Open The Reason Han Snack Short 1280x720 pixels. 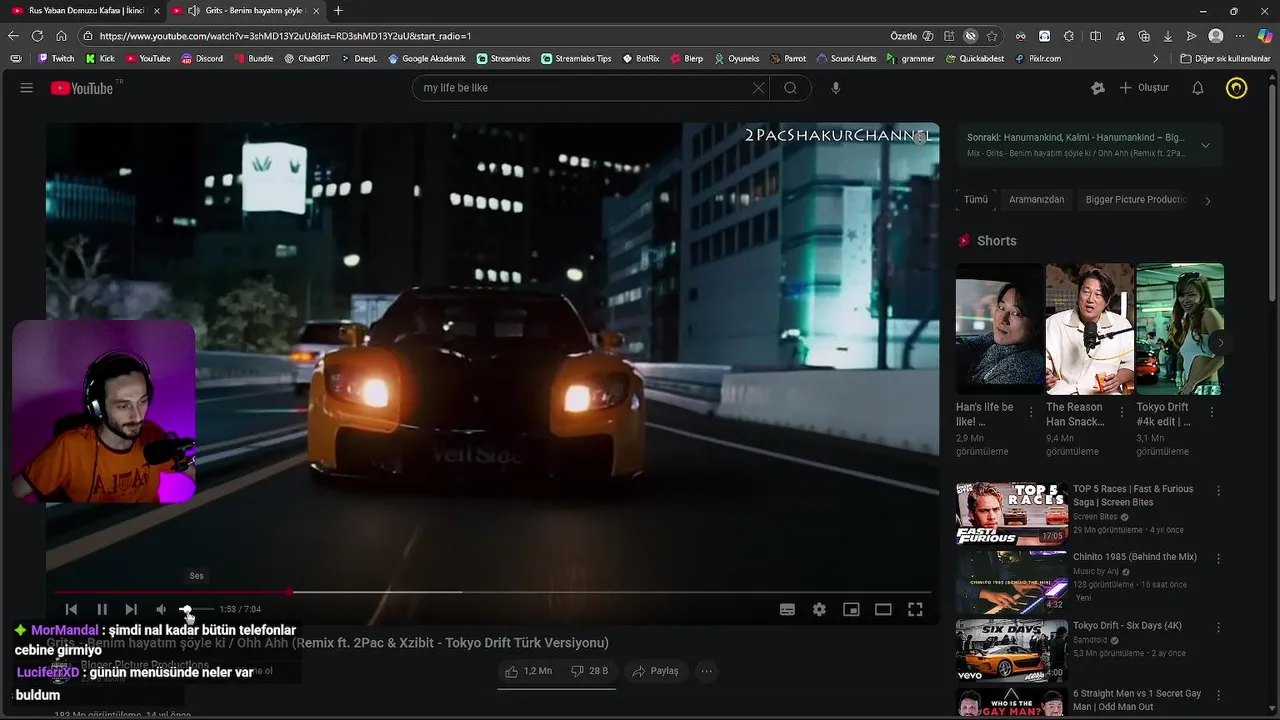(x=1088, y=329)
